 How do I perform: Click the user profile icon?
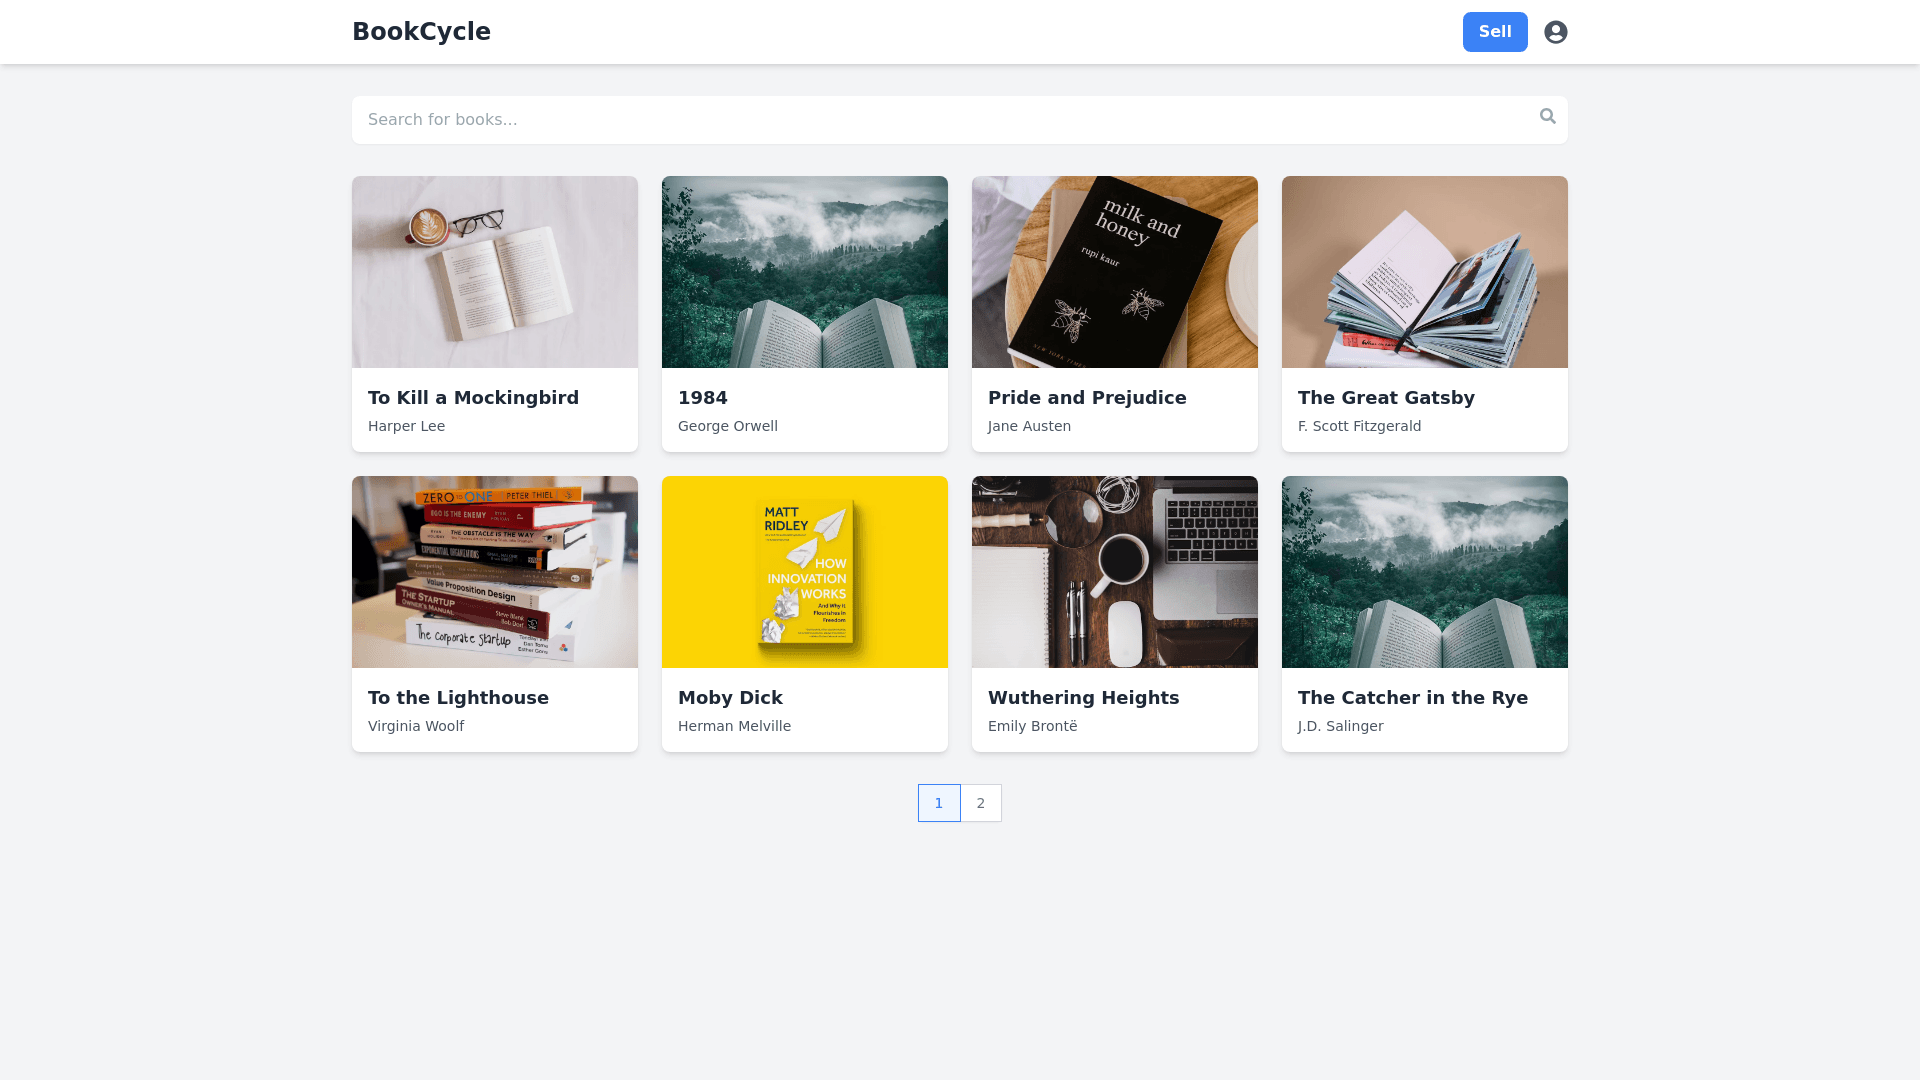pos(1555,32)
